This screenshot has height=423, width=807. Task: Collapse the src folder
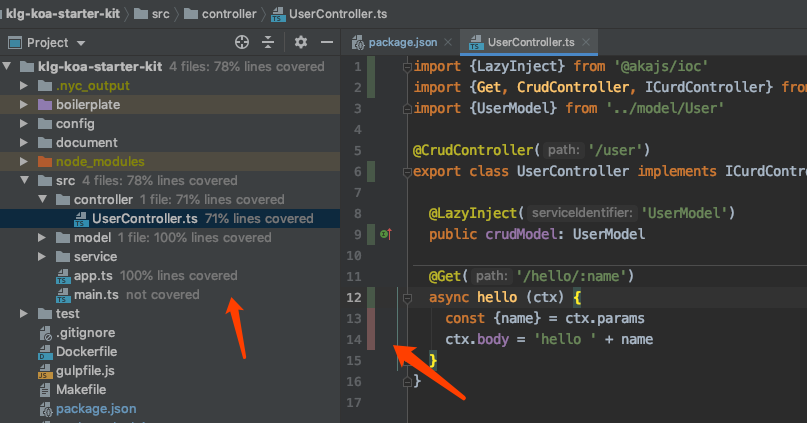27,181
